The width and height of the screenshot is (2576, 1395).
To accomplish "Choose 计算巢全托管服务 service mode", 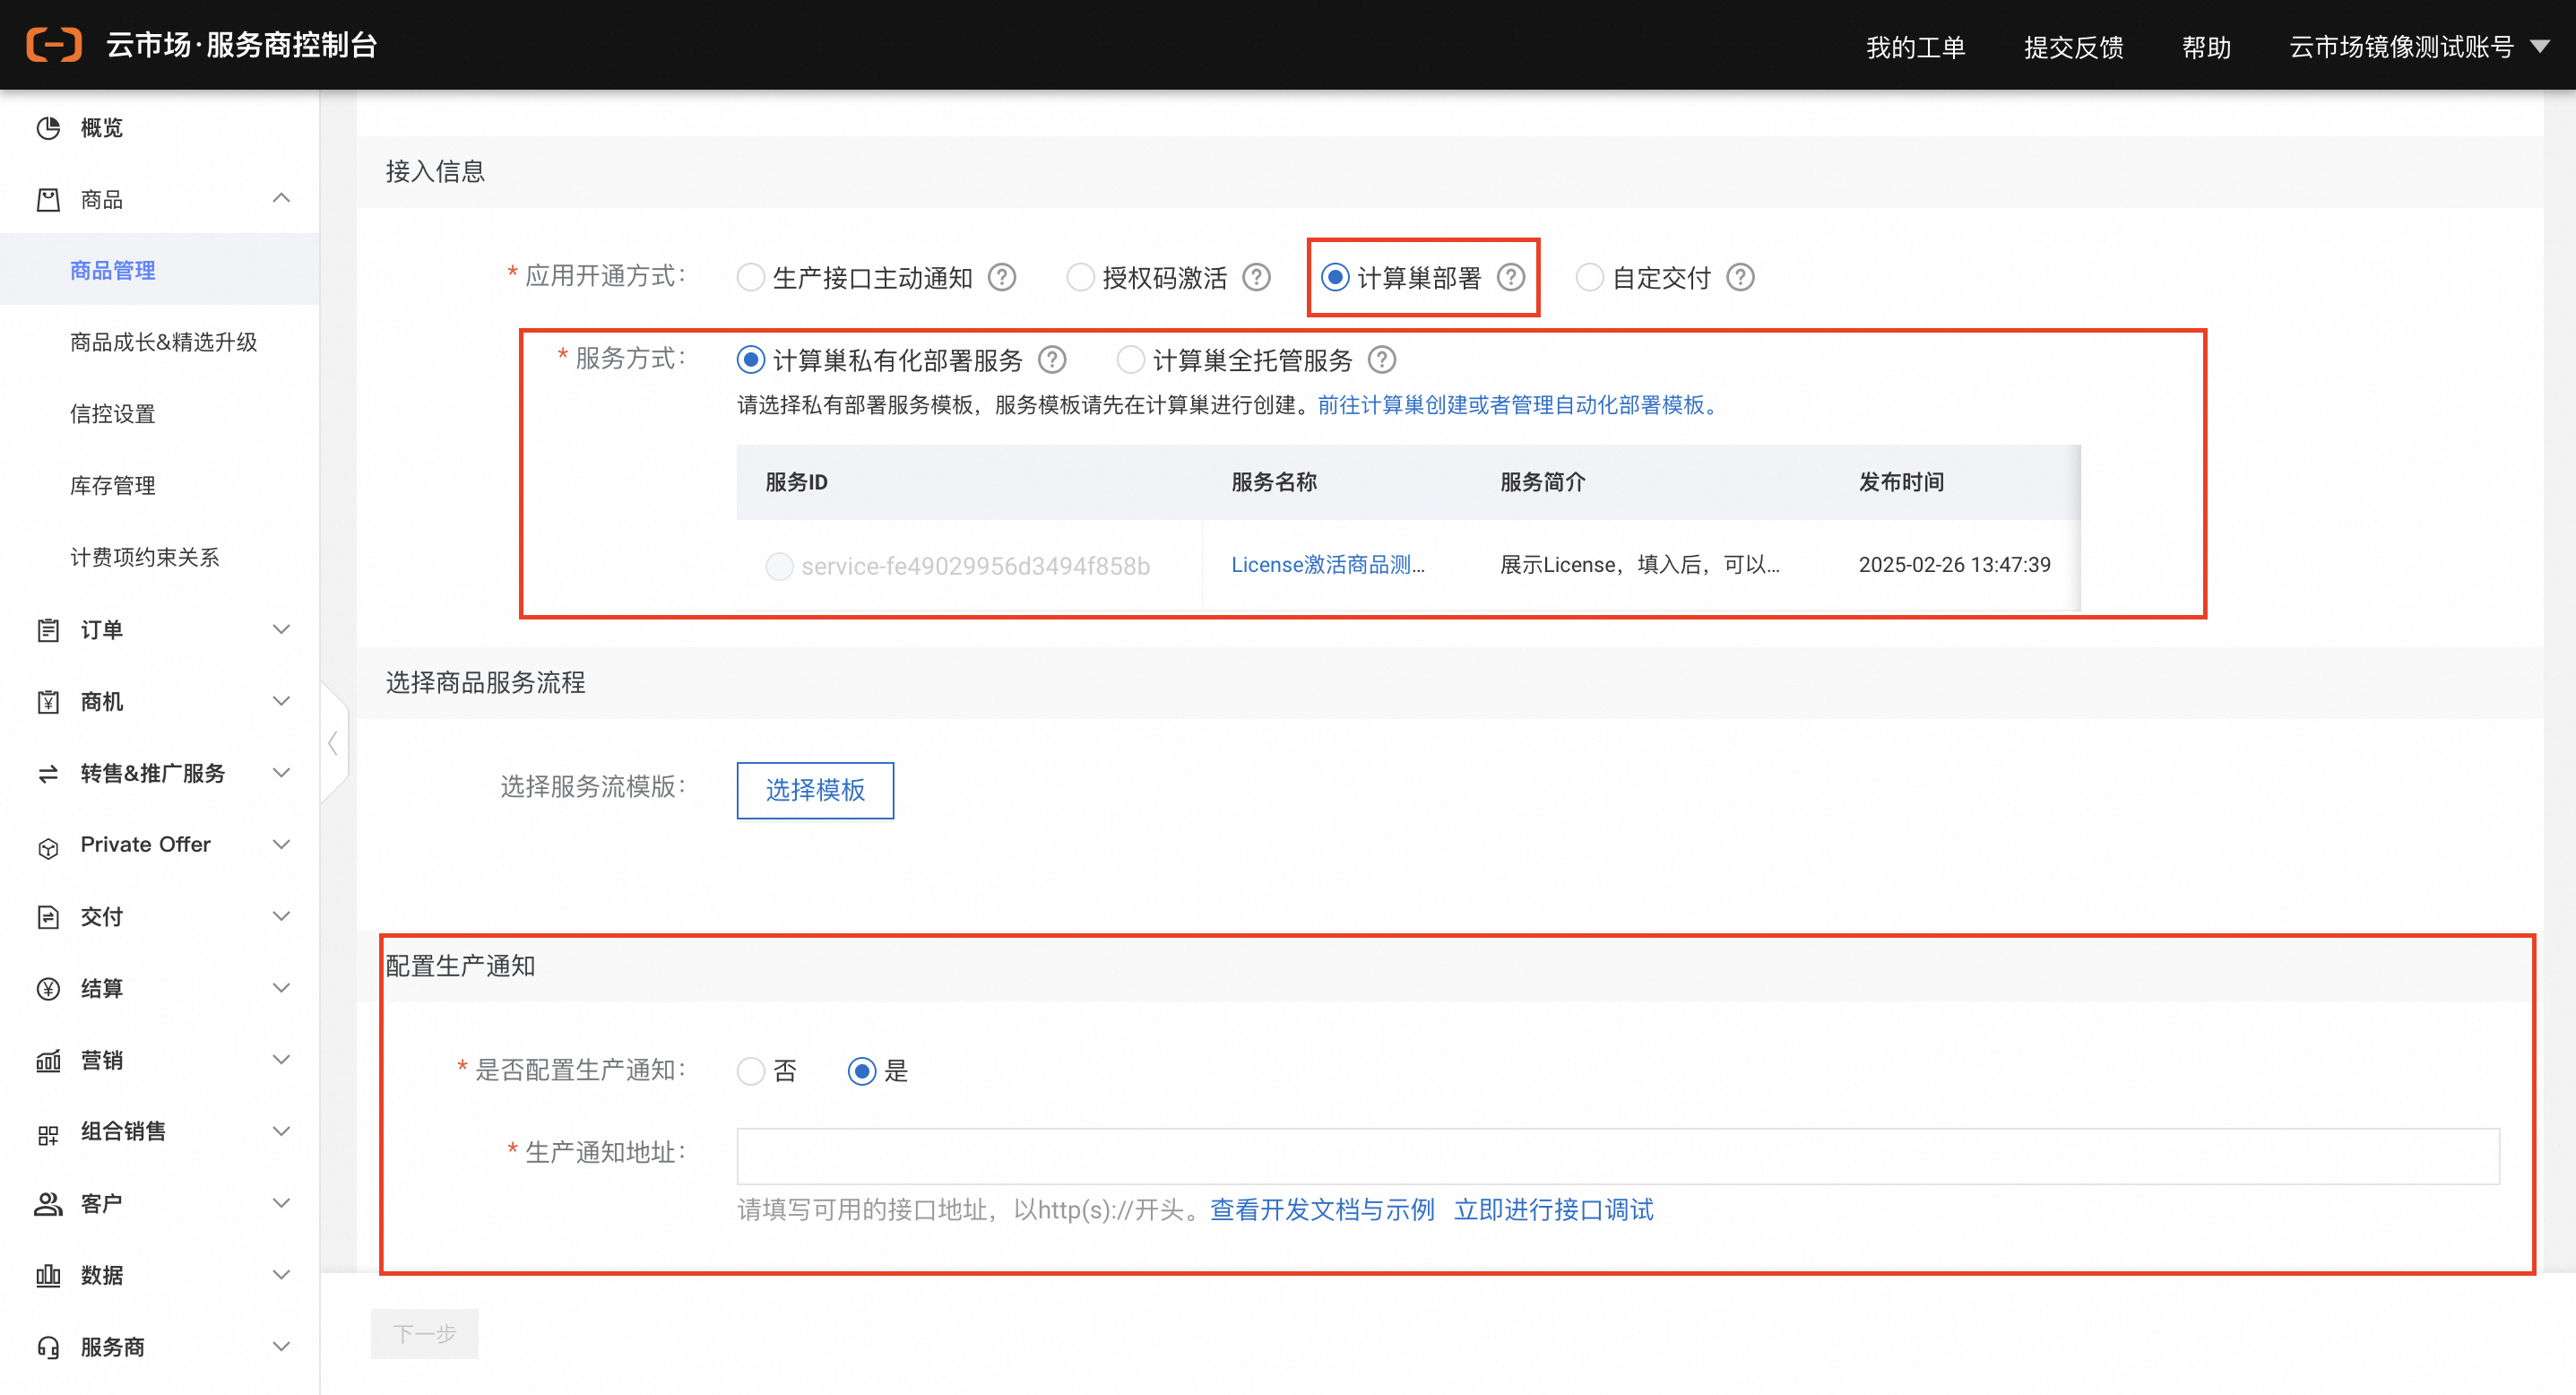I will [x=1130, y=359].
